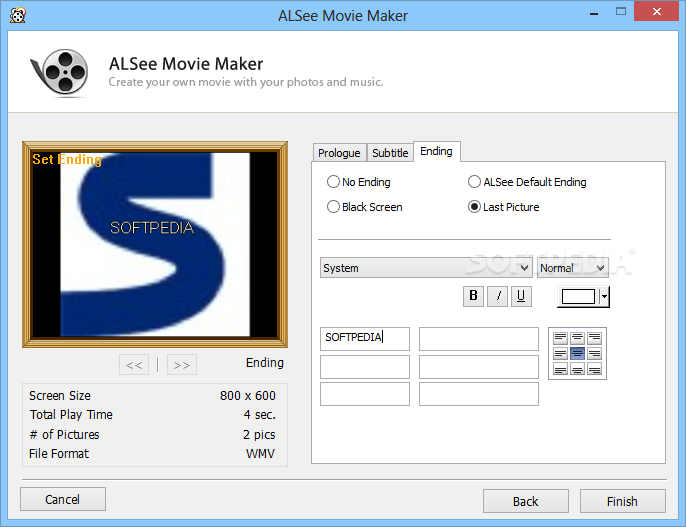Viewport: 686px width, 527px height.
Task: Go to next preview with >> button
Action: 182,365
